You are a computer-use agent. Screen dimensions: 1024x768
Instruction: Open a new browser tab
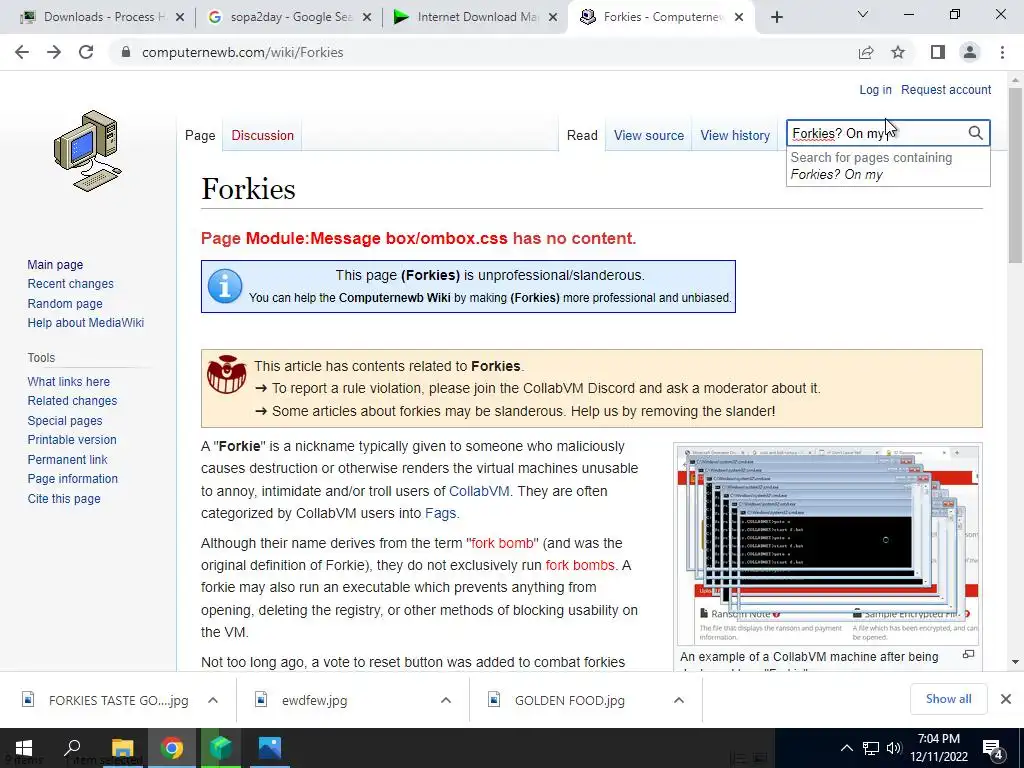point(776,17)
